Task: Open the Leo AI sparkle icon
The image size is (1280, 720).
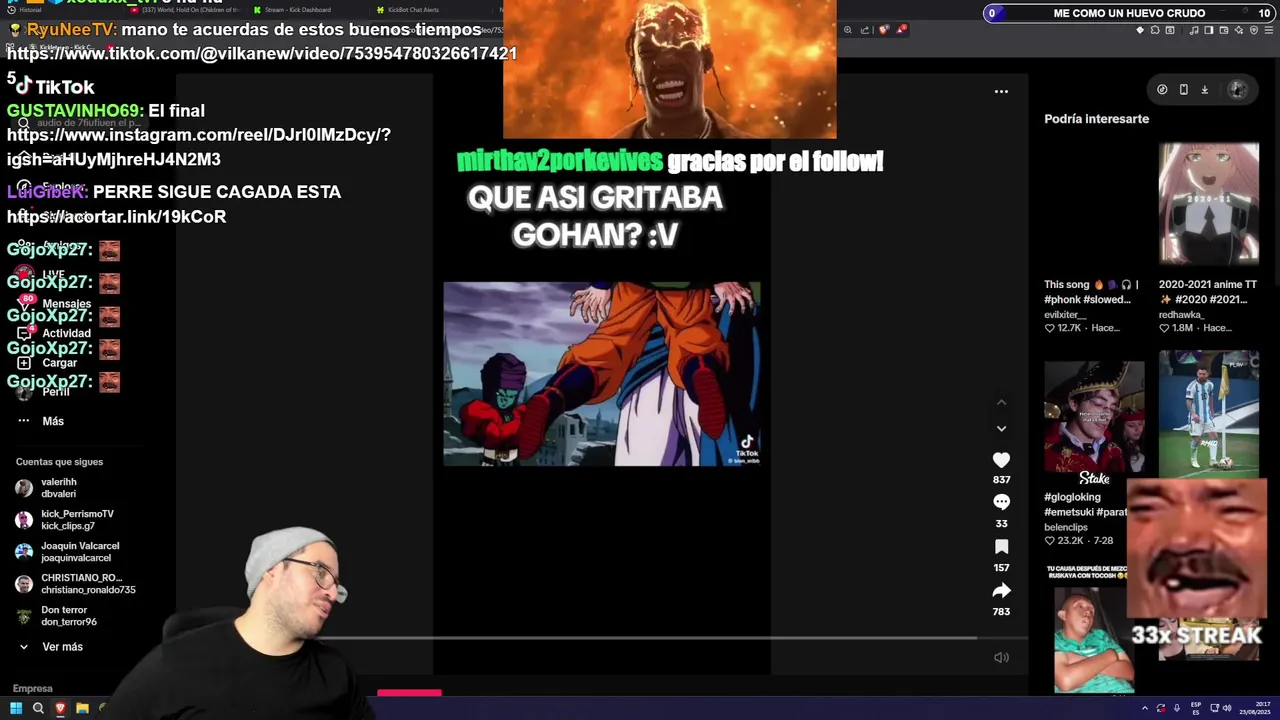Action: pos(1239,30)
